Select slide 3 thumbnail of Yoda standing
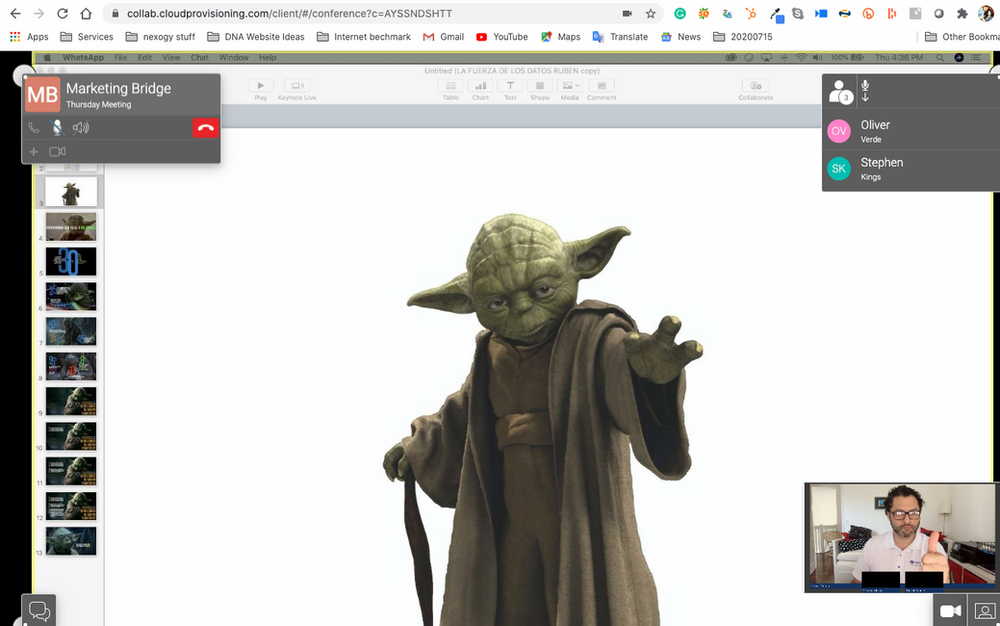This screenshot has height=626, width=1000. coord(71,191)
